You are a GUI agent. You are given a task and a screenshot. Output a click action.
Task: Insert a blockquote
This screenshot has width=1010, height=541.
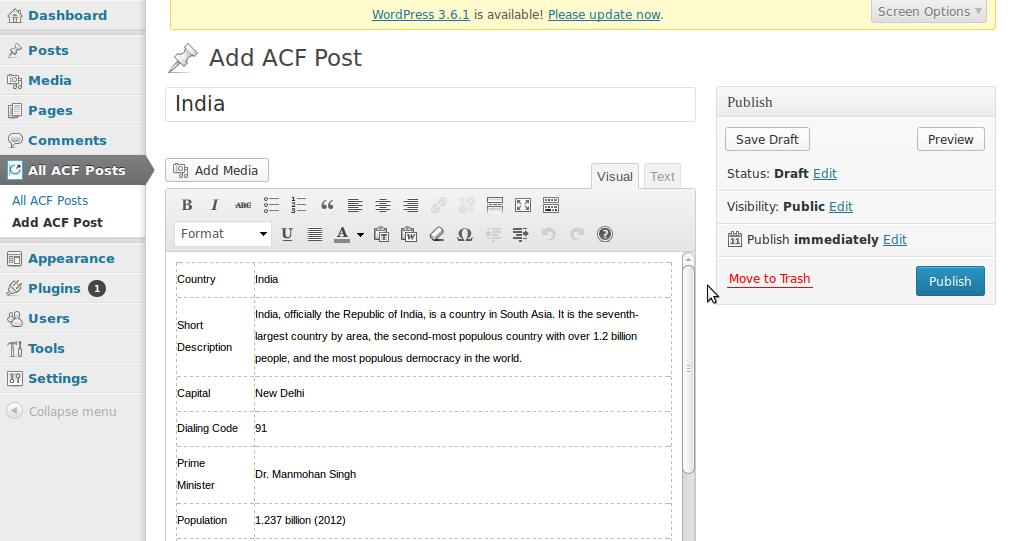pyautogui.click(x=327, y=205)
